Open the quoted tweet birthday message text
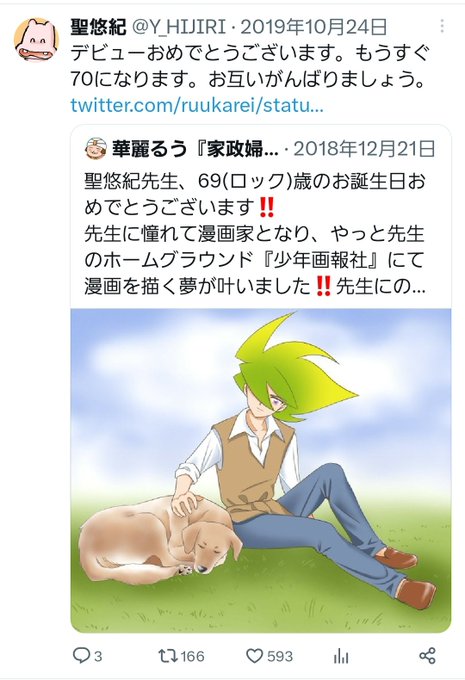The image size is (465, 680). pos(255,234)
